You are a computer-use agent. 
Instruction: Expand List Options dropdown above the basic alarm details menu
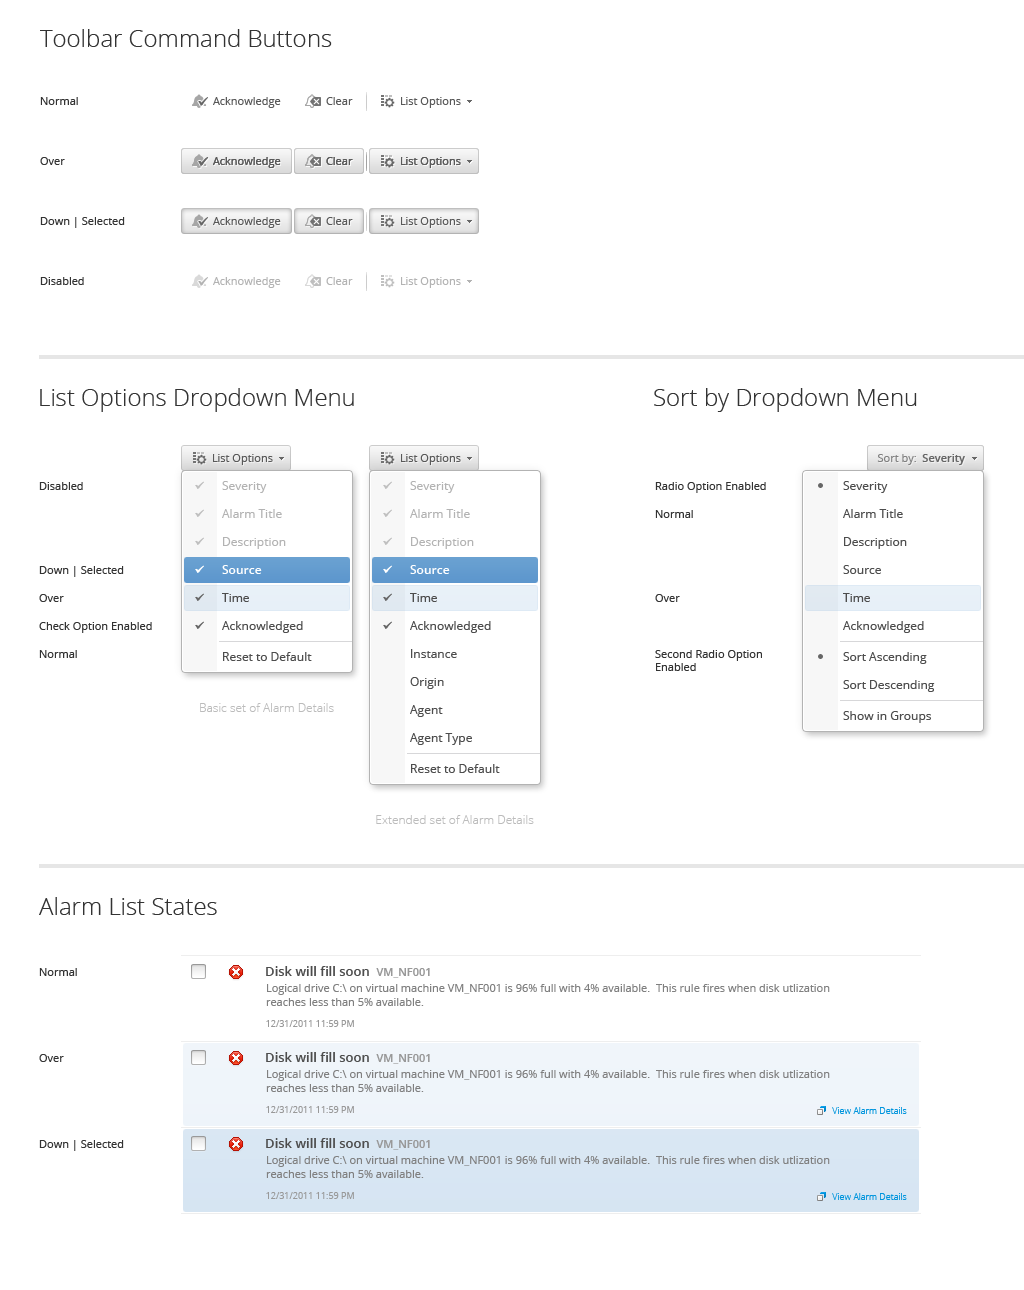click(236, 458)
